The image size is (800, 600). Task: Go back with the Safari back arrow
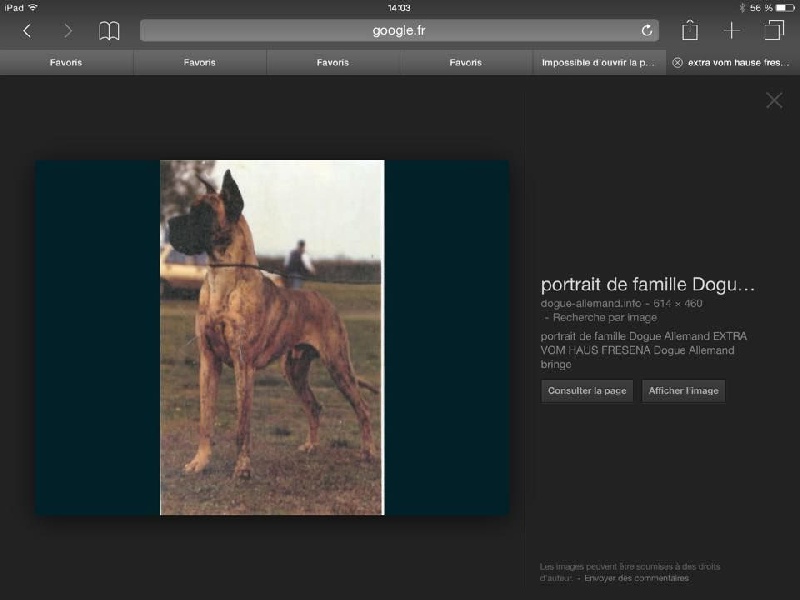(27, 31)
